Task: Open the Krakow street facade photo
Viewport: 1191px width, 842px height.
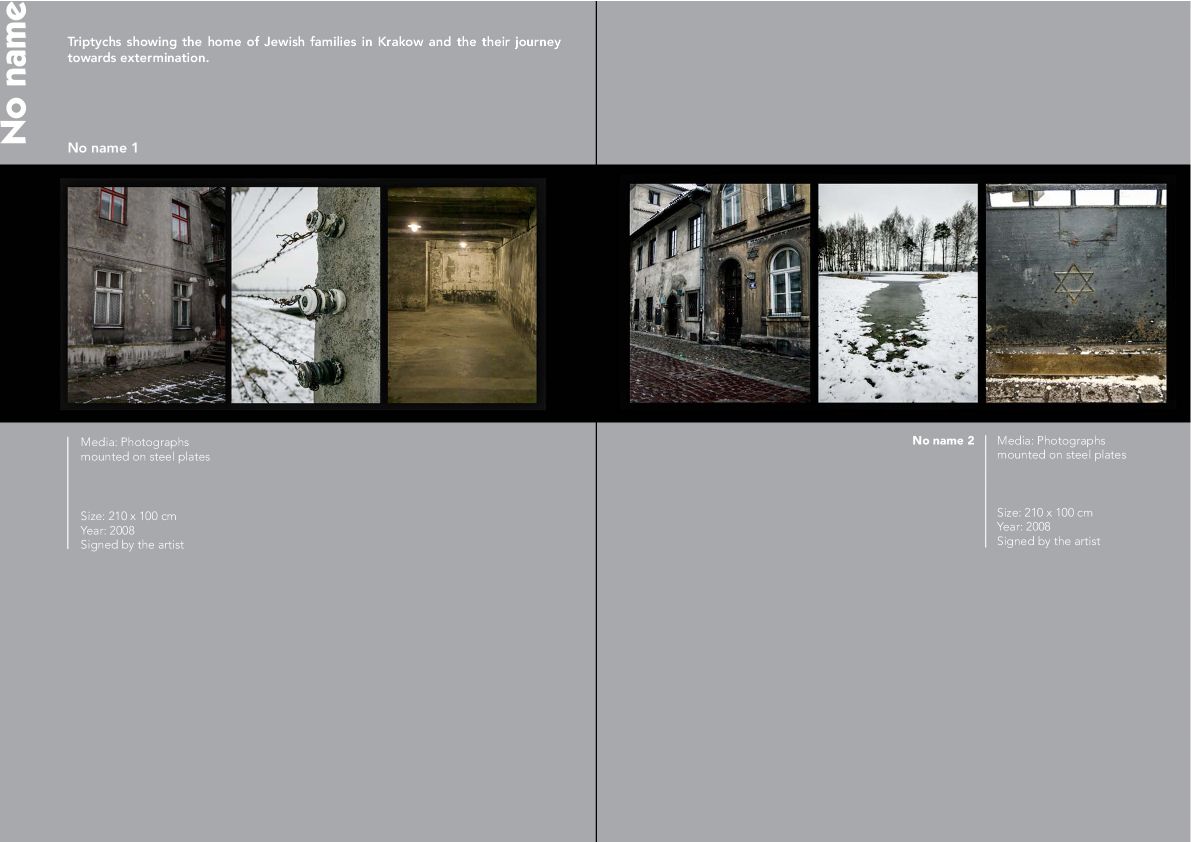Action: 719,293
